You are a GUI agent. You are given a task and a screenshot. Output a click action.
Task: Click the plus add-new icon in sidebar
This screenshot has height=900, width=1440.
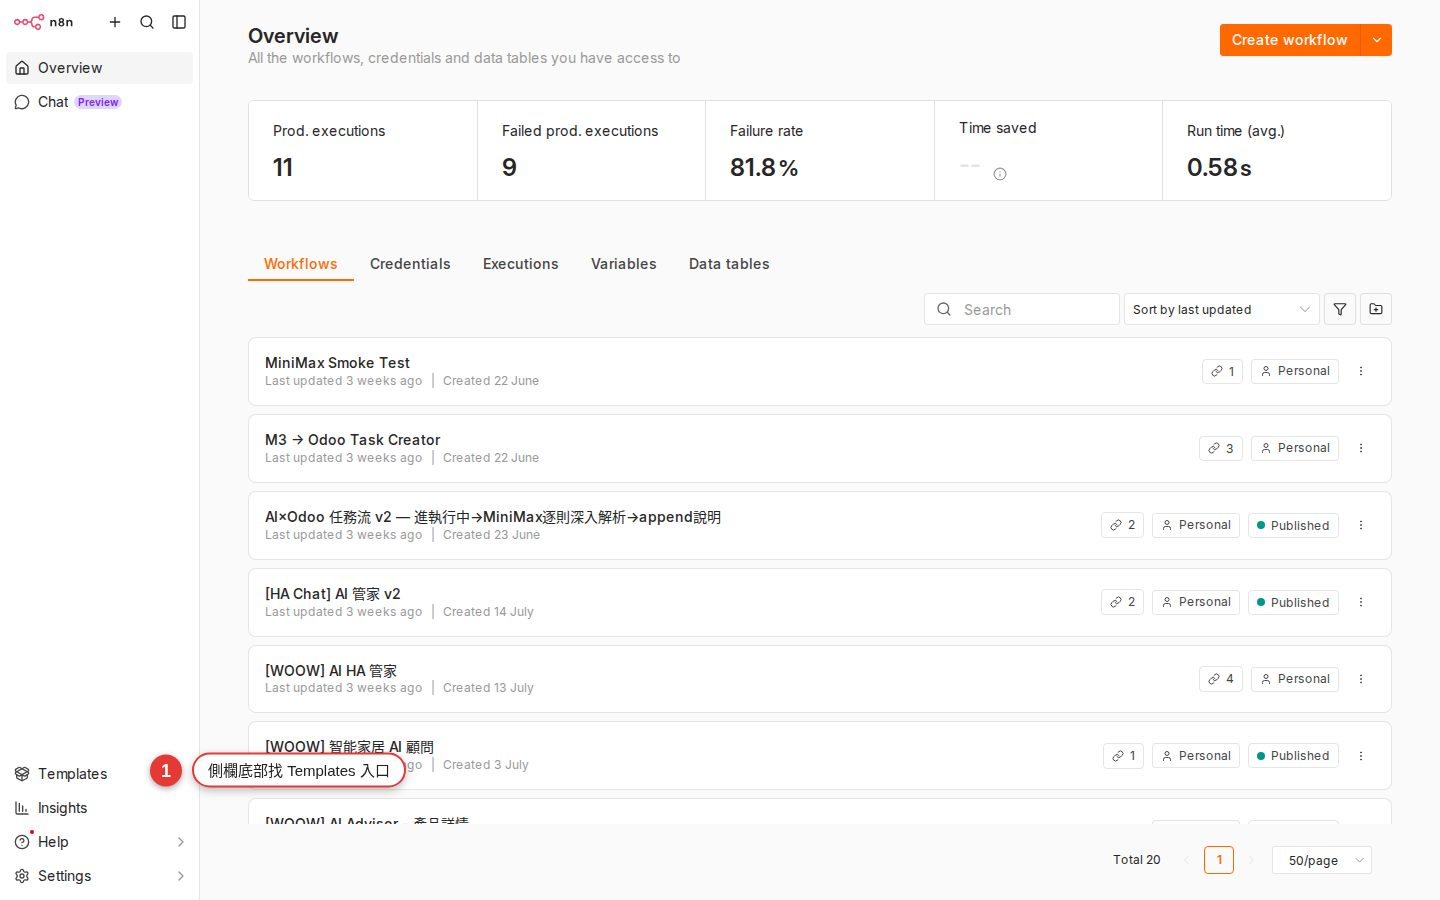pos(115,22)
